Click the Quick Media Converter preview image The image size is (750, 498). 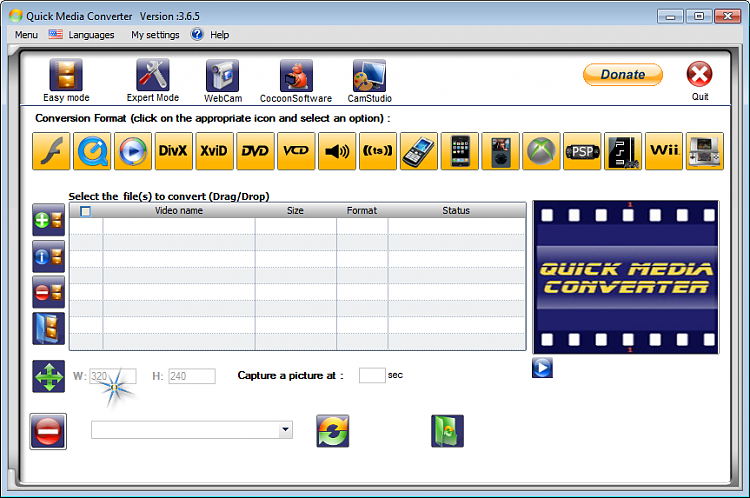click(x=626, y=277)
